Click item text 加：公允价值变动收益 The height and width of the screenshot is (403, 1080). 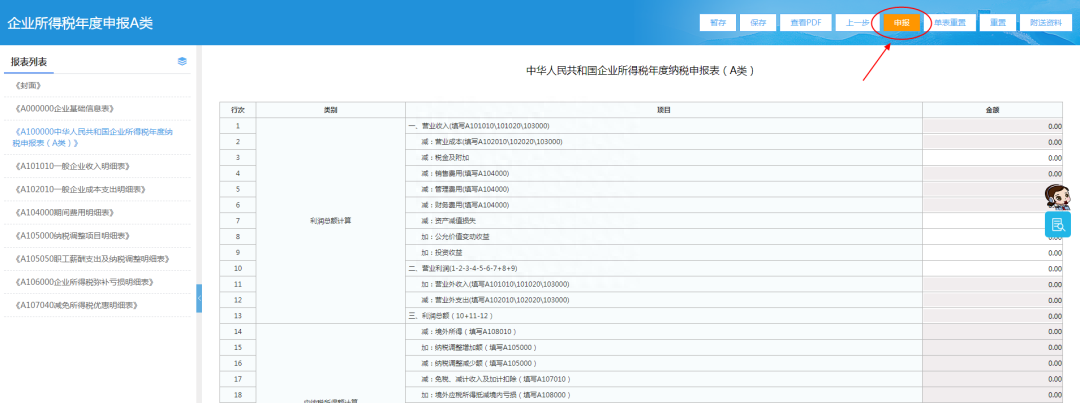coord(455,237)
